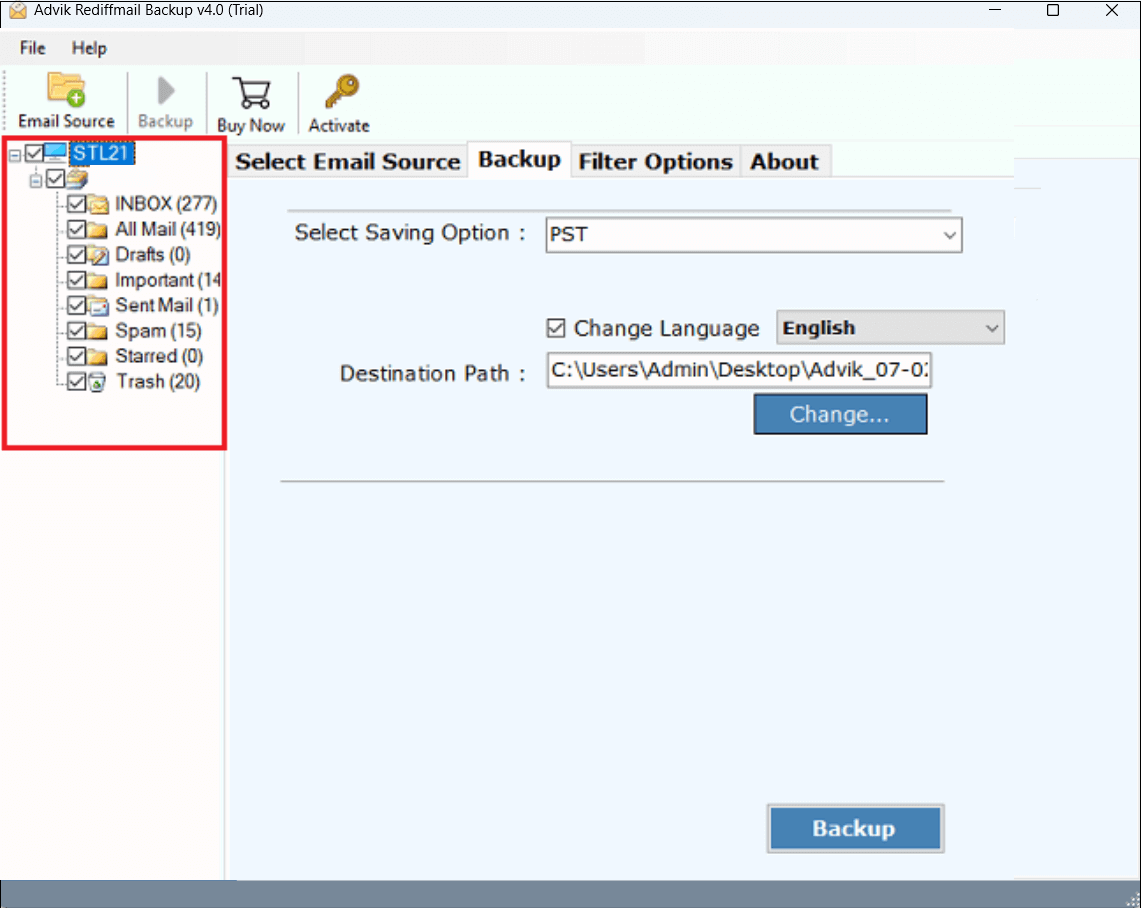The height and width of the screenshot is (908, 1141).
Task: Uncheck the Spam (15) checkbox
Action: coord(76,330)
